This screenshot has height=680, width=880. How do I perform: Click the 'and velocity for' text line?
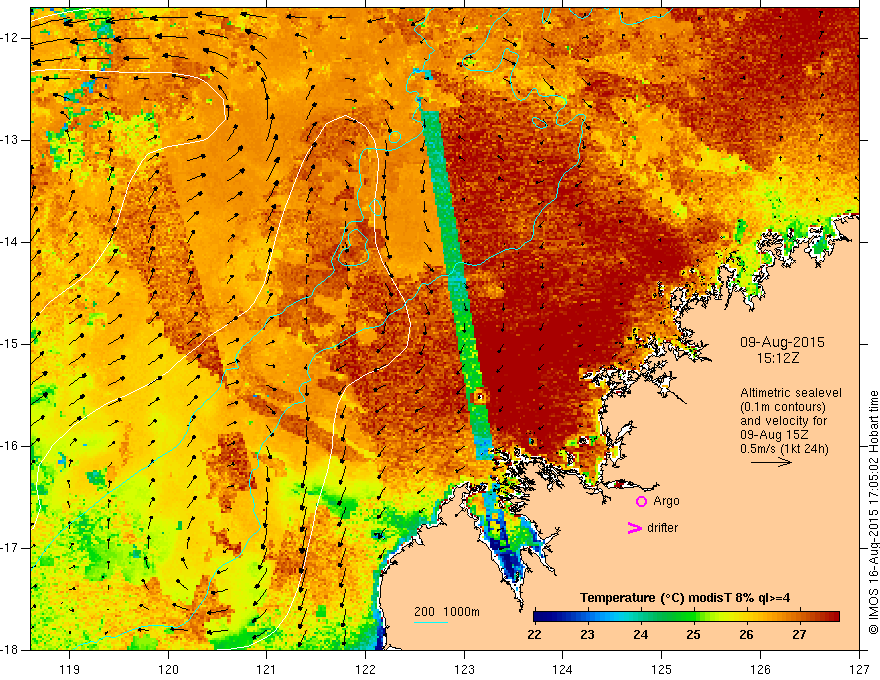pos(783,421)
